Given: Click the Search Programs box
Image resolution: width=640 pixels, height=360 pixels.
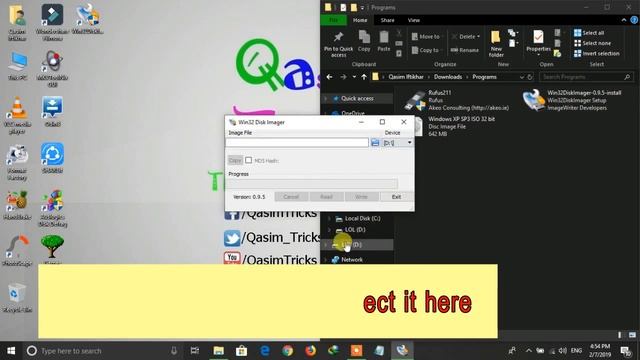Looking at the screenshot, I should point(586,77).
